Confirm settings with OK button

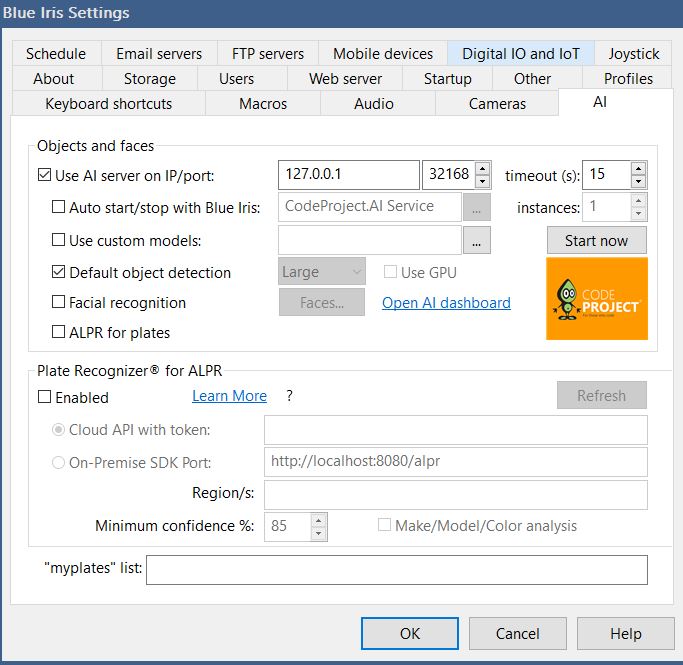[x=410, y=633]
